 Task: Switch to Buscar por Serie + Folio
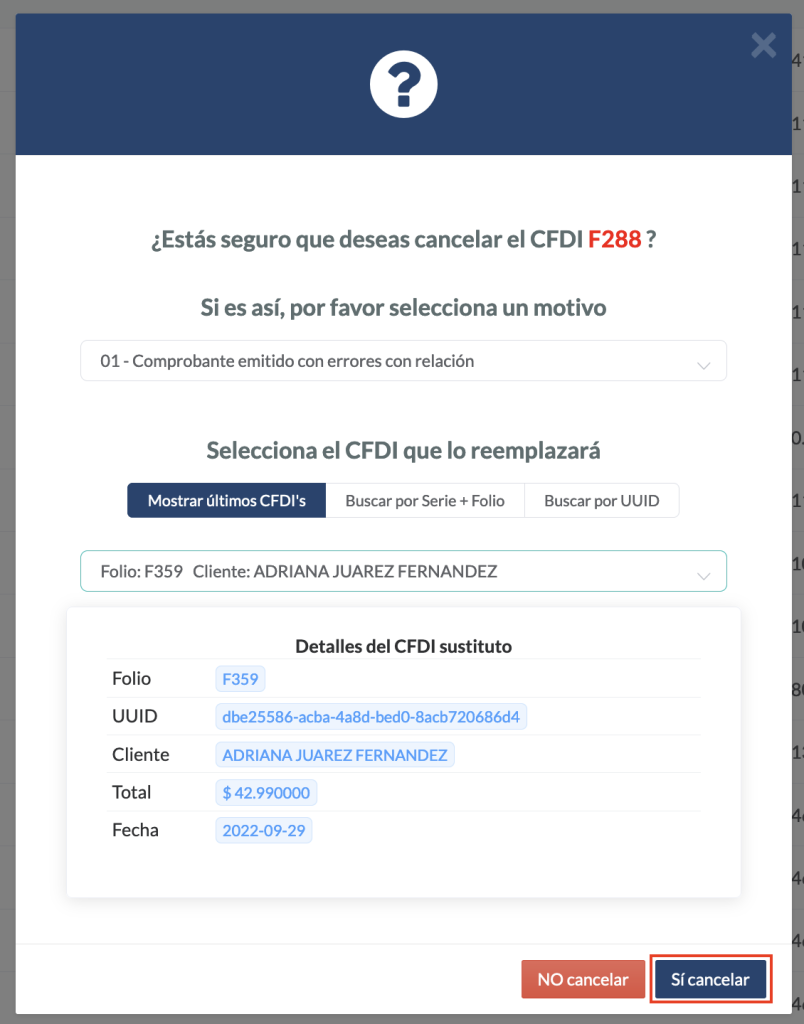pos(425,501)
